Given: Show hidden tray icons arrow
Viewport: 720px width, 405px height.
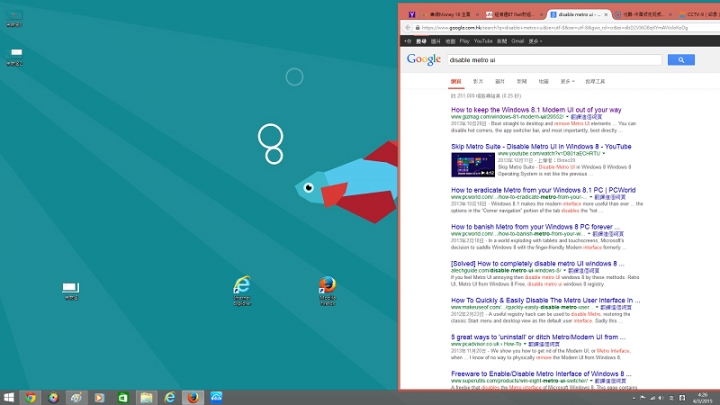Looking at the screenshot, I should [x=634, y=398].
